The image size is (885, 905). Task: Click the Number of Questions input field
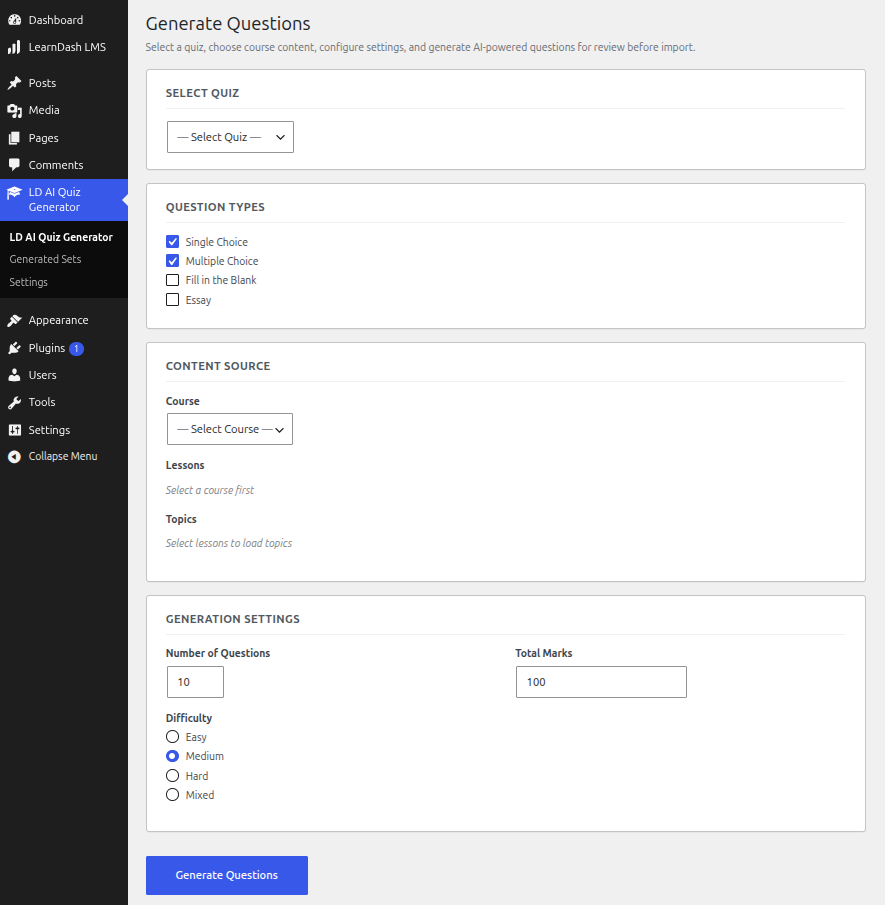coord(195,682)
